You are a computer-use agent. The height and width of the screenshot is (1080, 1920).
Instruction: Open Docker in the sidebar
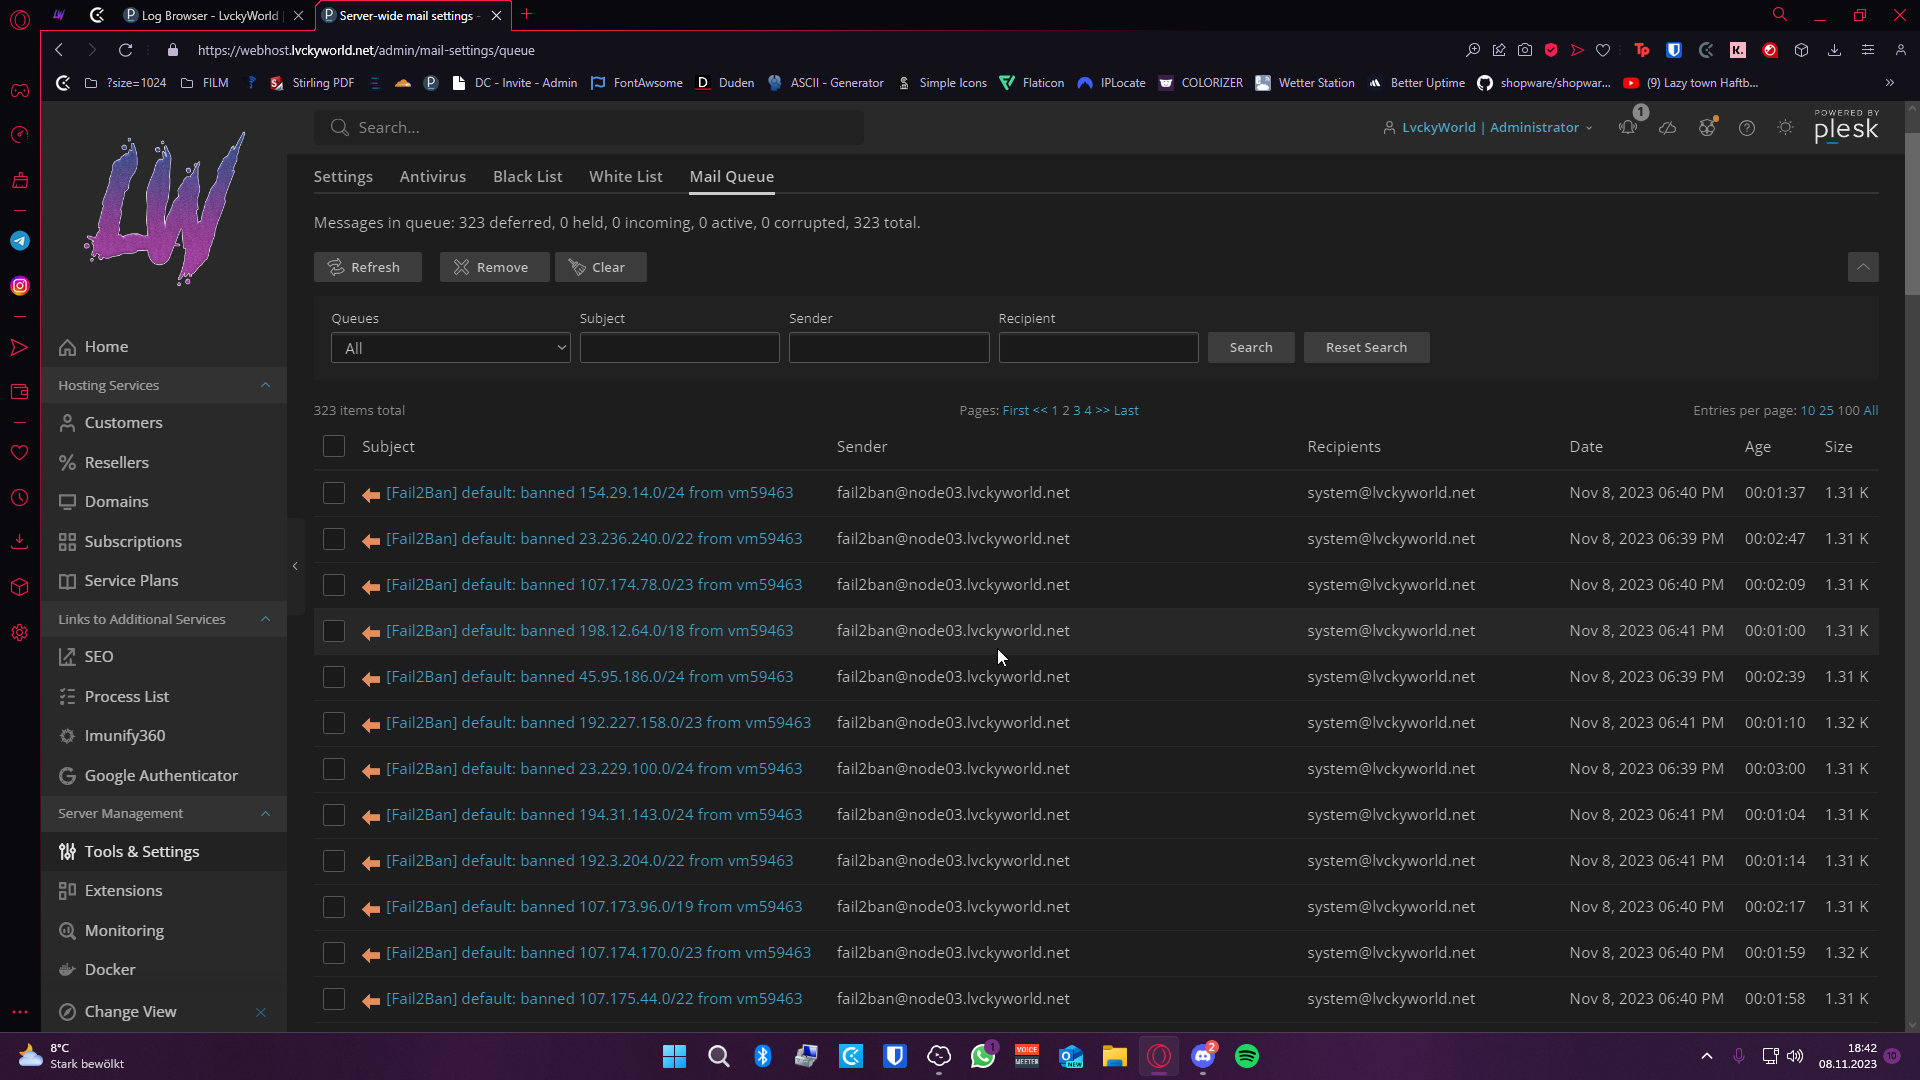tap(109, 969)
